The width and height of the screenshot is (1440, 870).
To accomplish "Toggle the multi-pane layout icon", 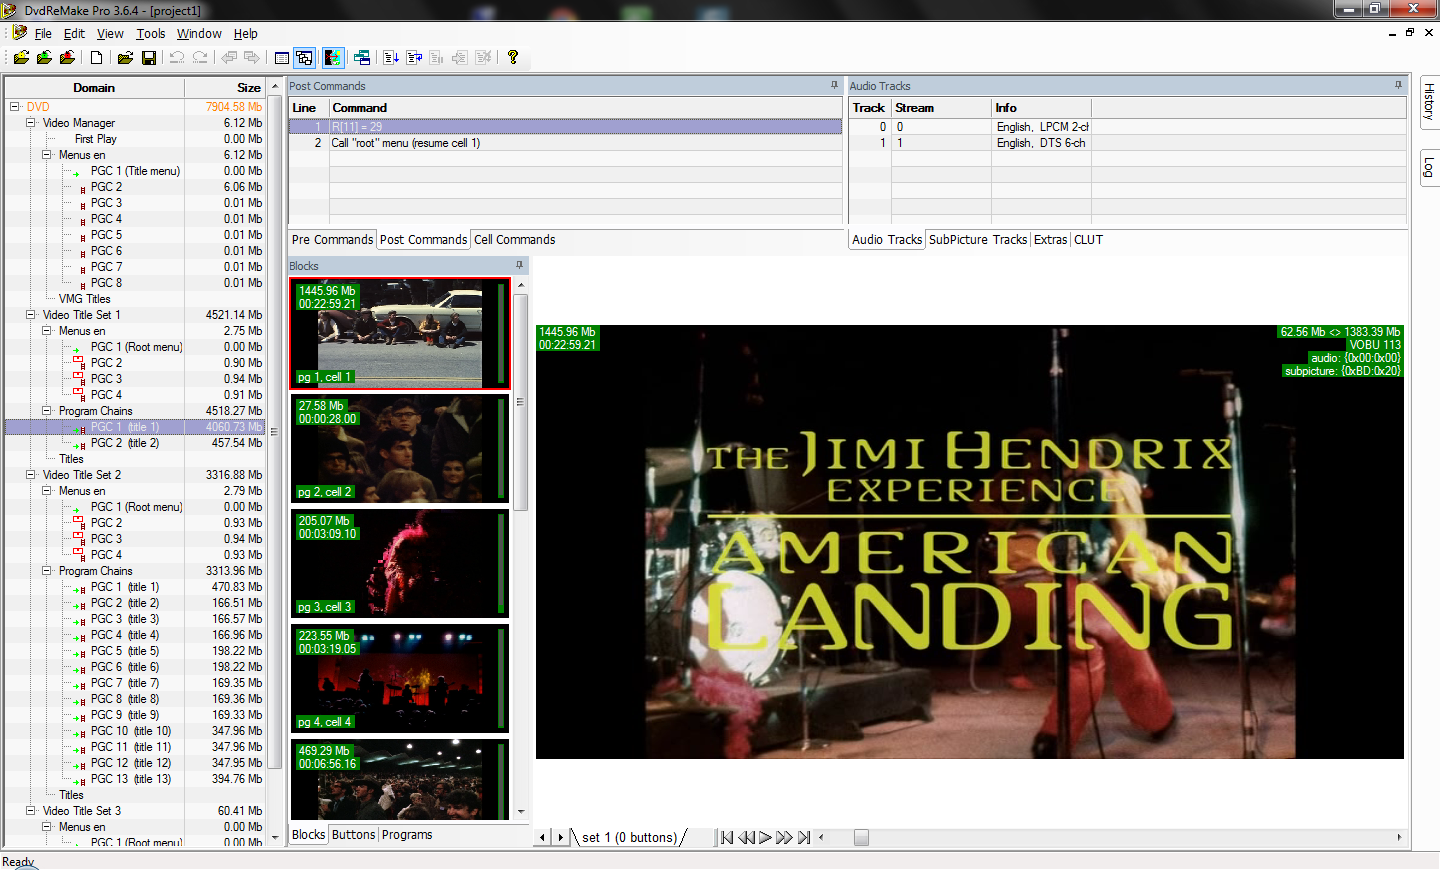I will tap(305, 58).
